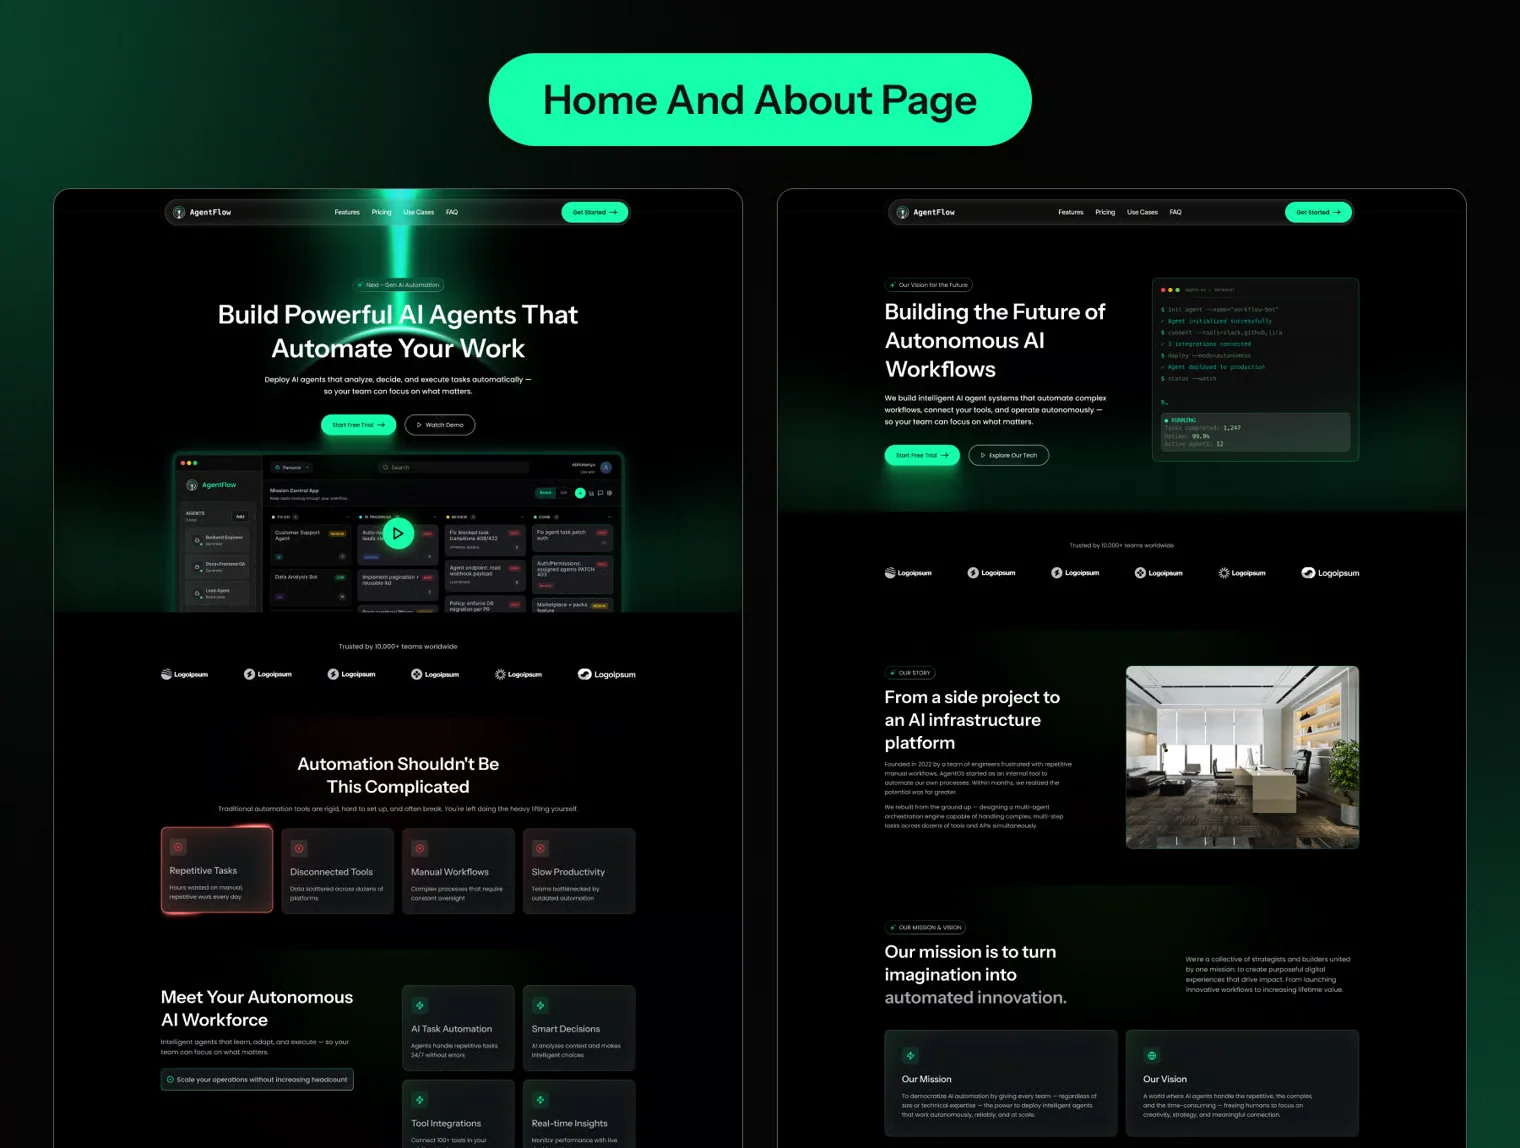Select the Docs+Frontend QA agent in sidebar
Image resolution: width=1520 pixels, height=1148 pixels.
[x=219, y=567]
